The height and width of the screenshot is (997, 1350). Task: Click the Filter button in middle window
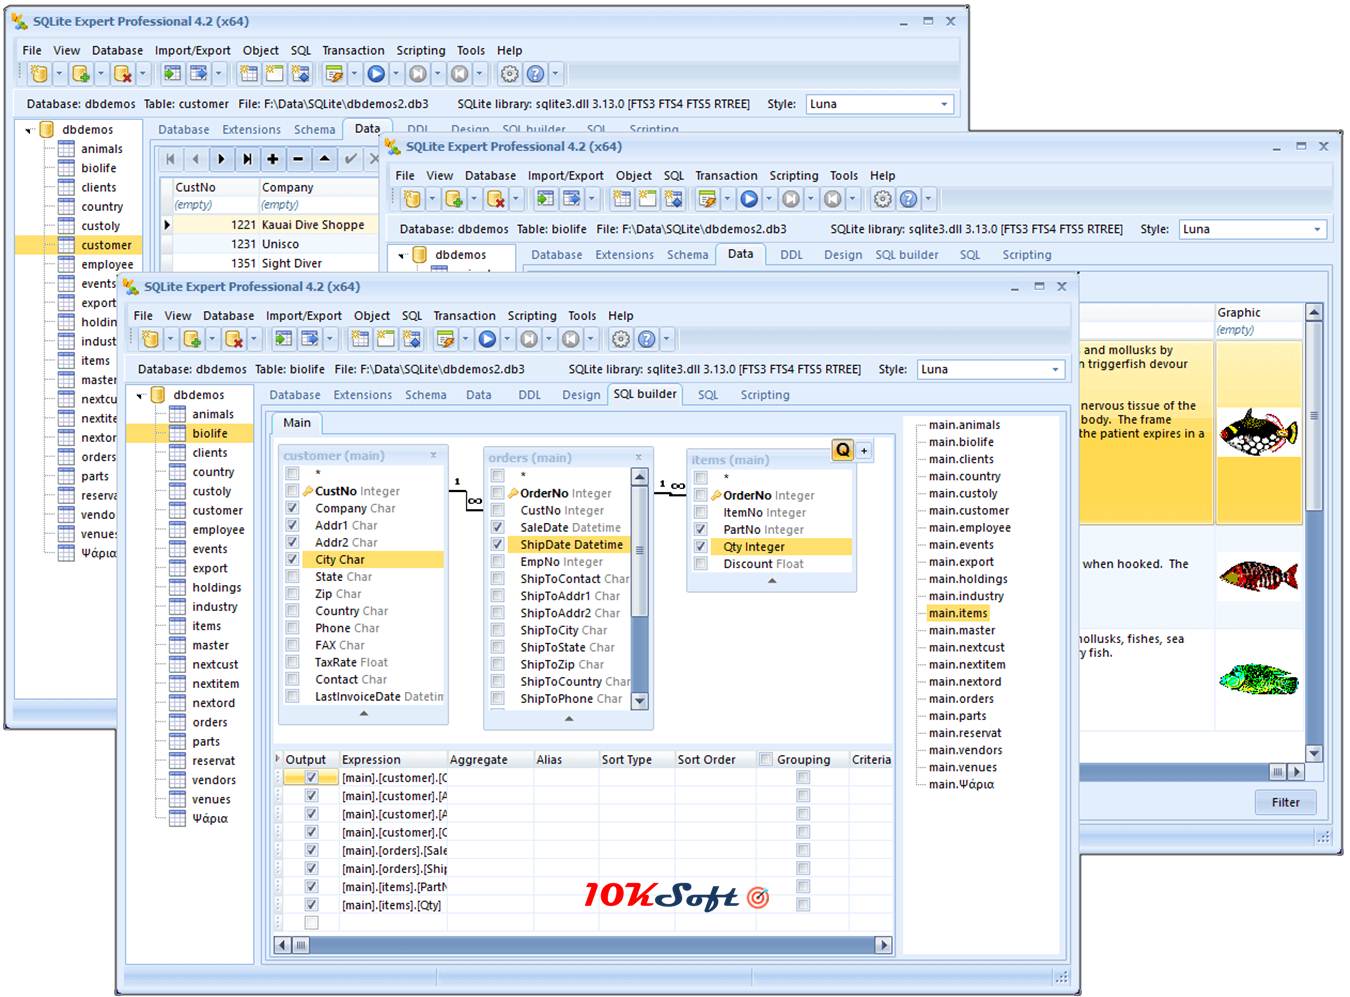[1286, 802]
